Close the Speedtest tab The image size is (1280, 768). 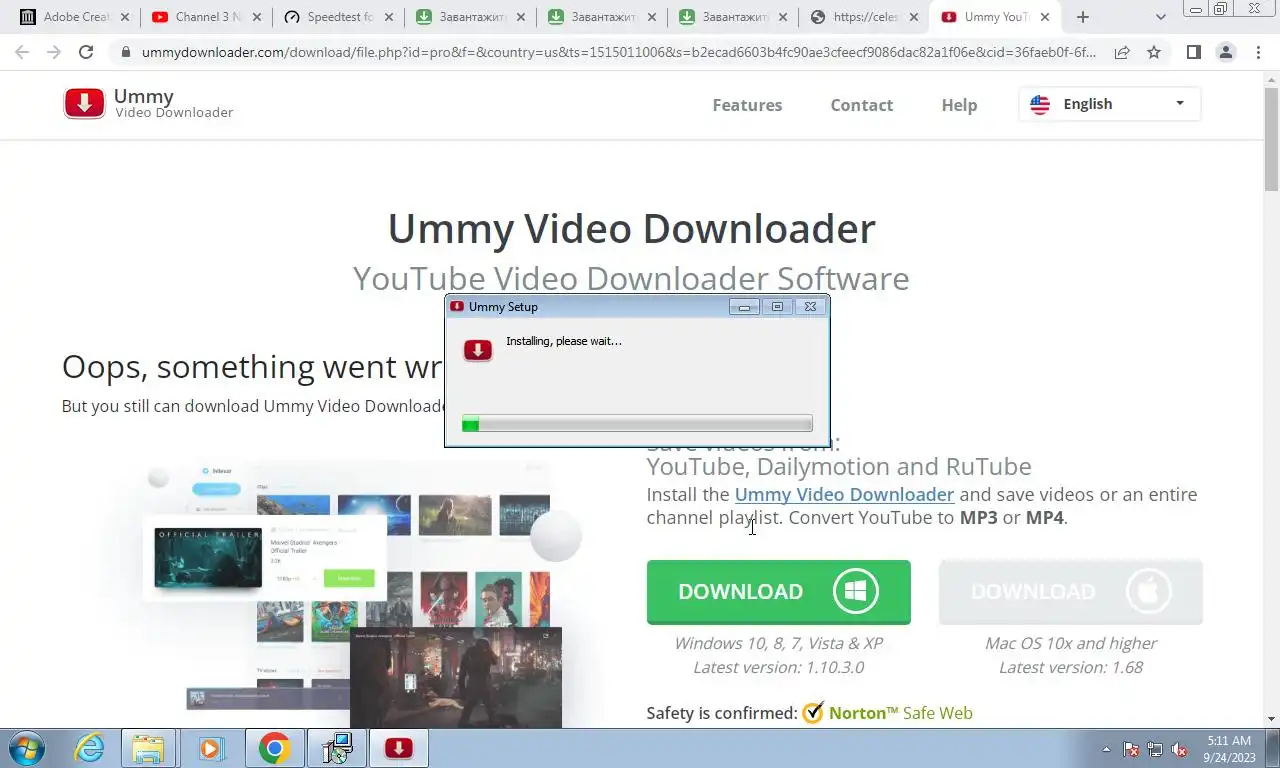(388, 17)
